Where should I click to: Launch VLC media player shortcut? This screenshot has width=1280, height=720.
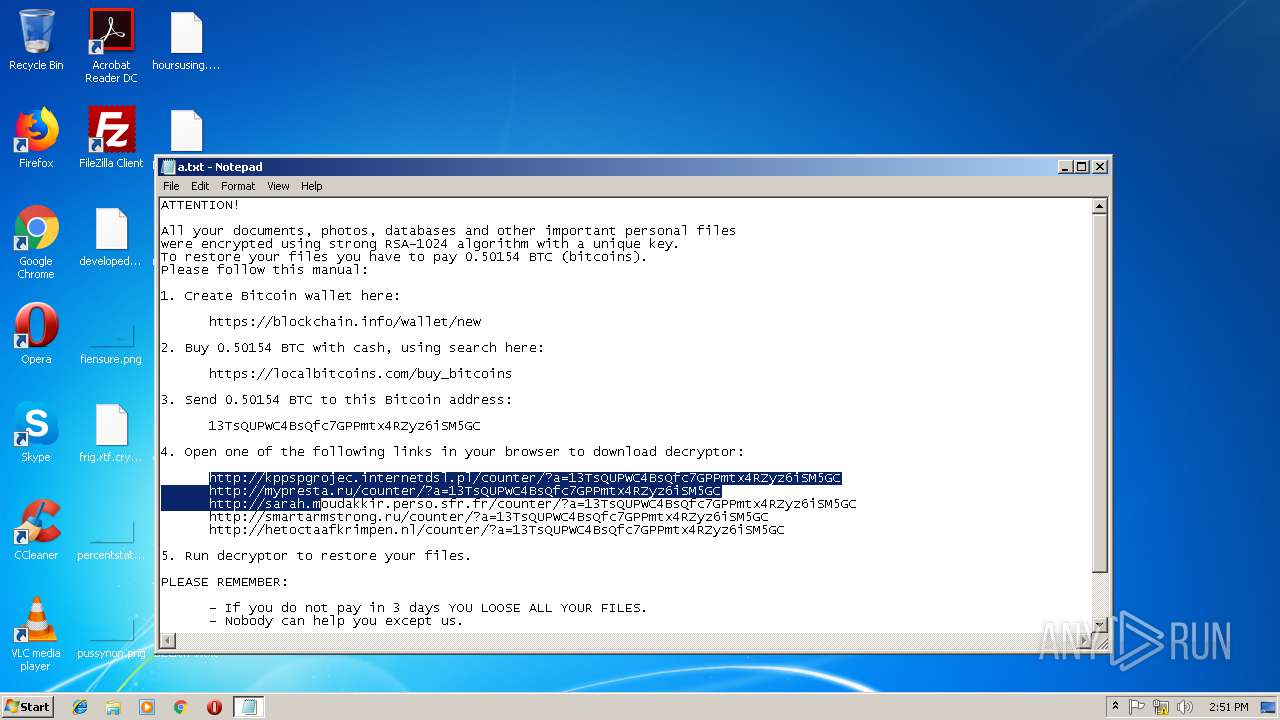[x=36, y=634]
